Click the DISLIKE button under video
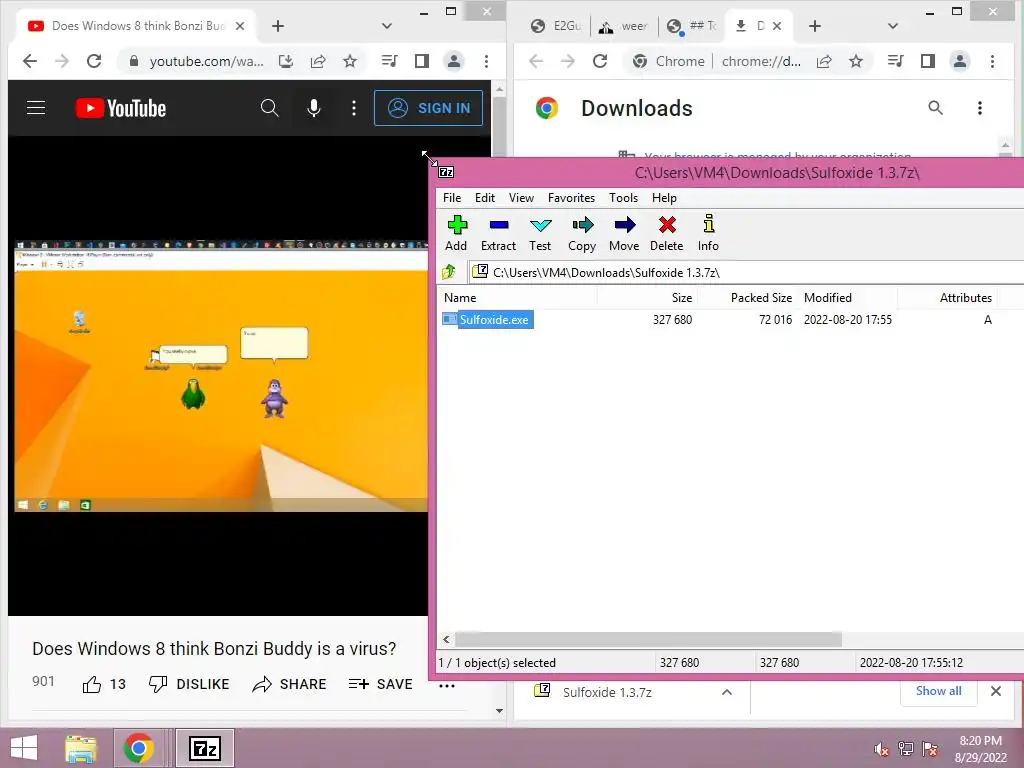1024x768 pixels. coord(189,684)
